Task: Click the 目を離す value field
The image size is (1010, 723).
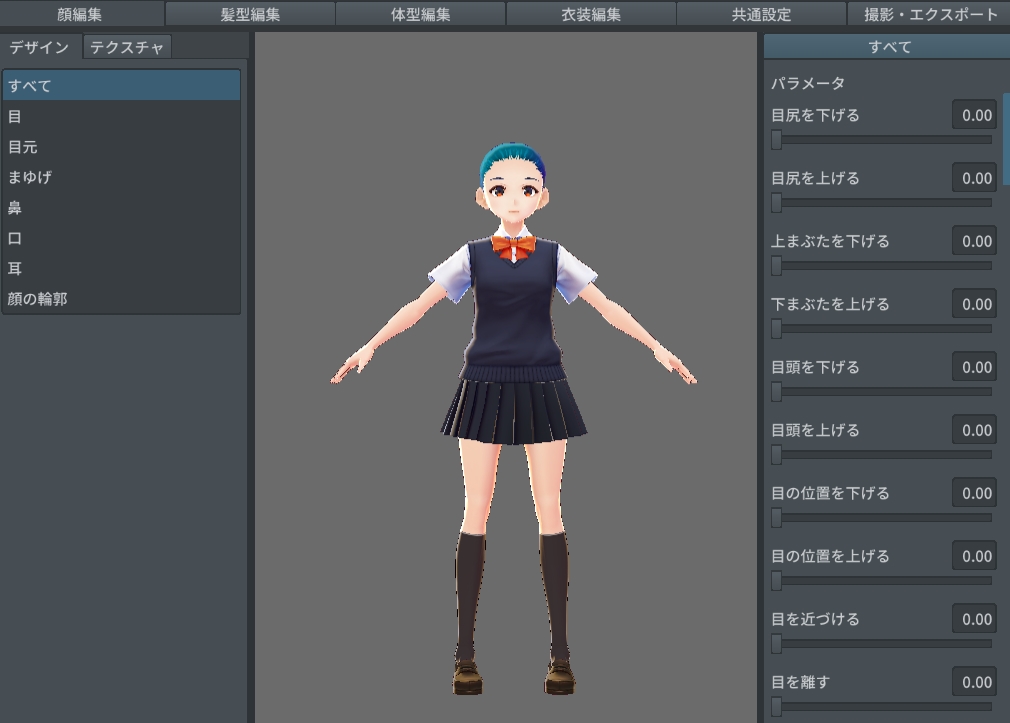Action: tap(975, 682)
